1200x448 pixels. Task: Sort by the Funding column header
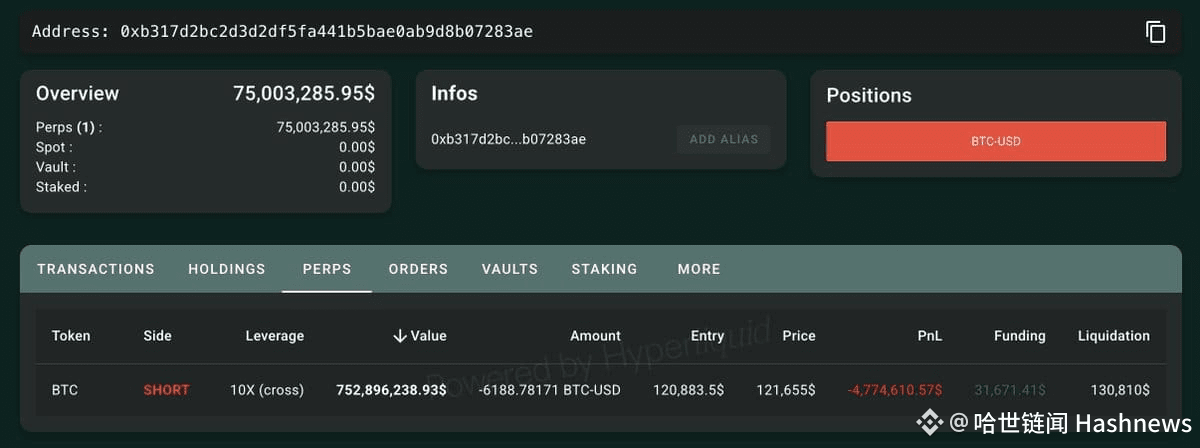click(1019, 336)
